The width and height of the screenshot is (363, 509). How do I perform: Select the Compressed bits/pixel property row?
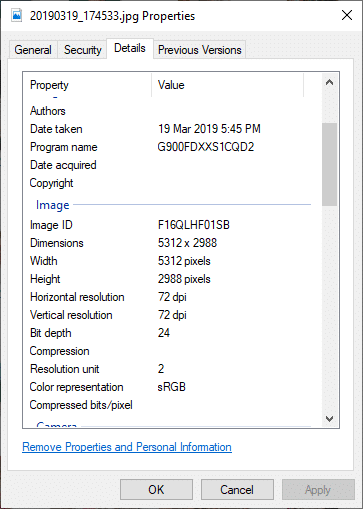point(170,405)
